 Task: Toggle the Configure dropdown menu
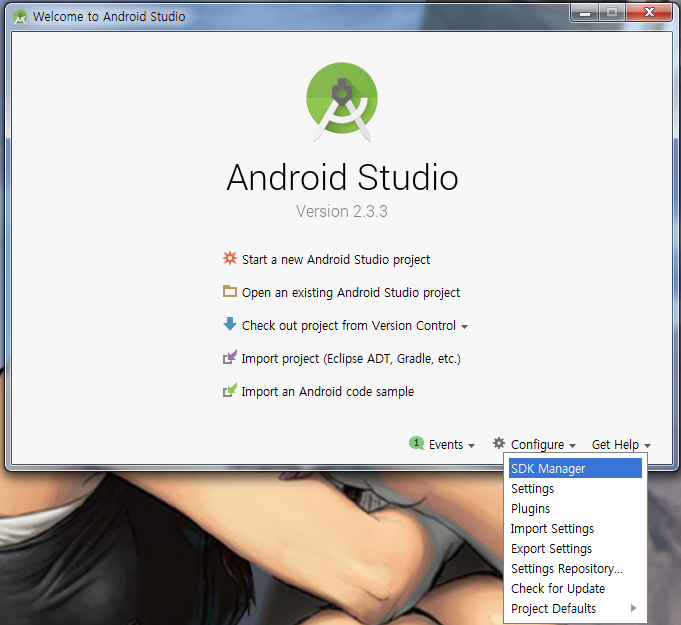pyautogui.click(x=543, y=444)
